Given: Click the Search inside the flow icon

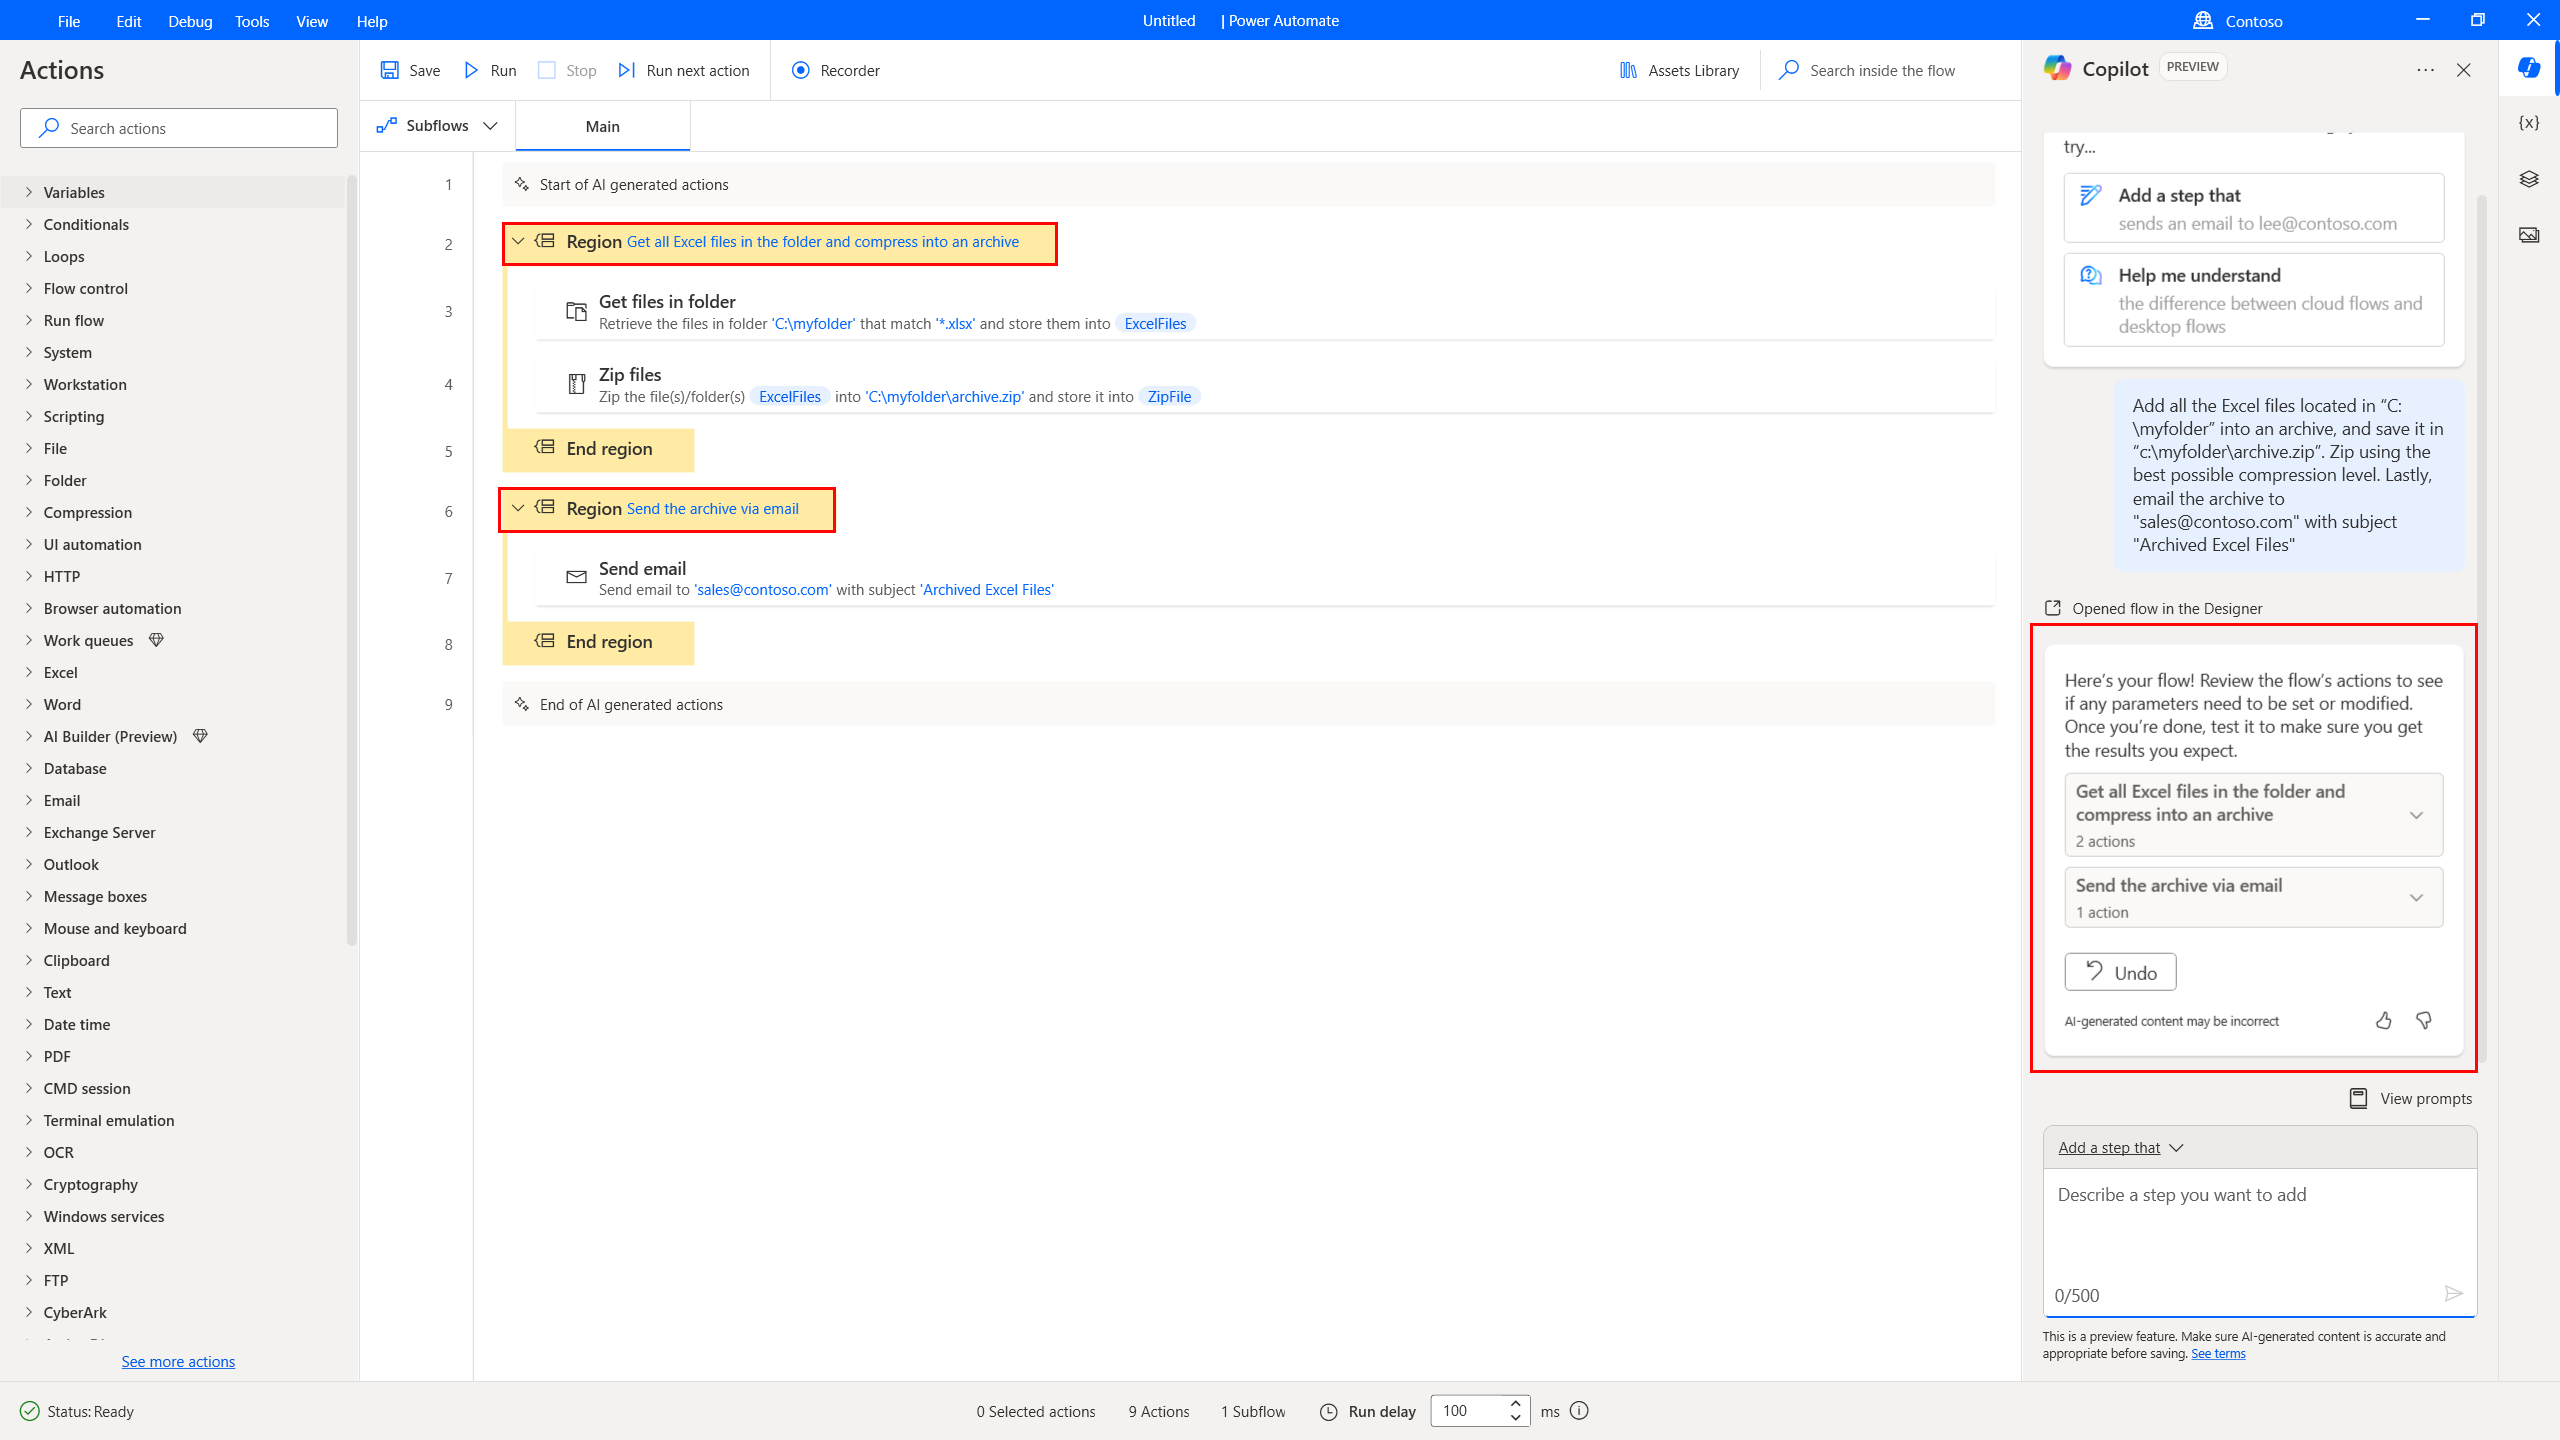Looking at the screenshot, I should click(1790, 70).
